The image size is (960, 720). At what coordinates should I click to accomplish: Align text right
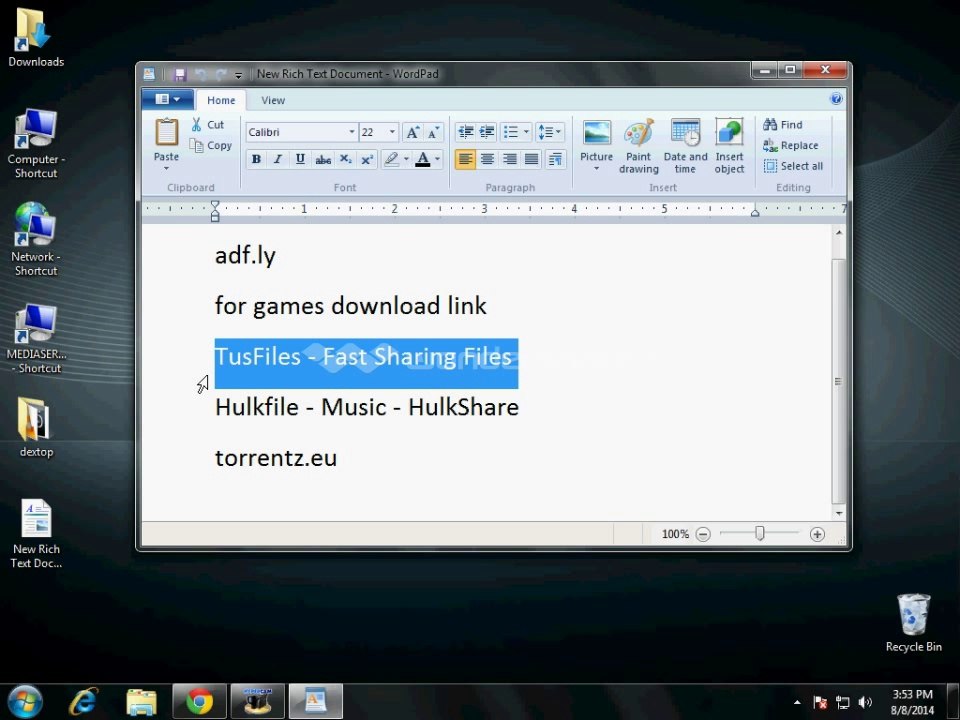[x=509, y=159]
